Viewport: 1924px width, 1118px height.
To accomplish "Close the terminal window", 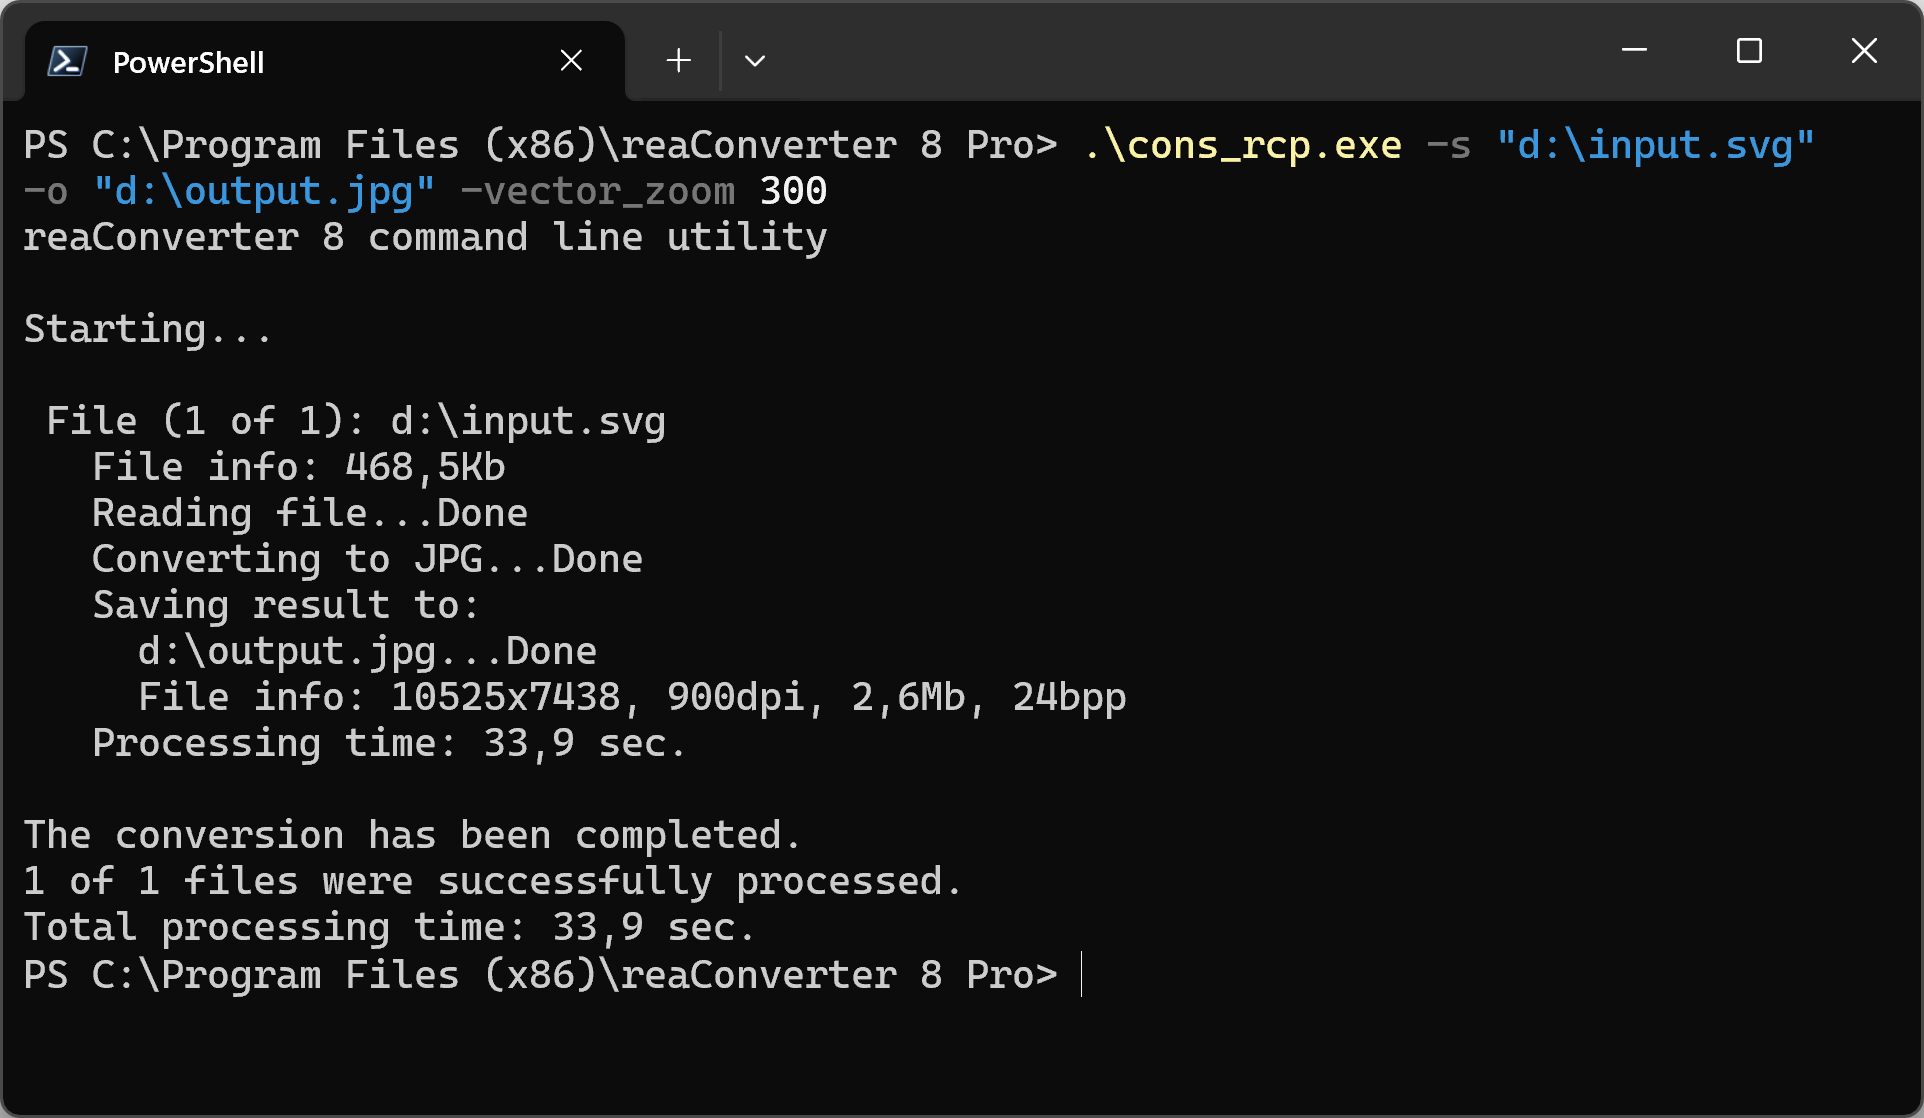I will coord(1864,50).
